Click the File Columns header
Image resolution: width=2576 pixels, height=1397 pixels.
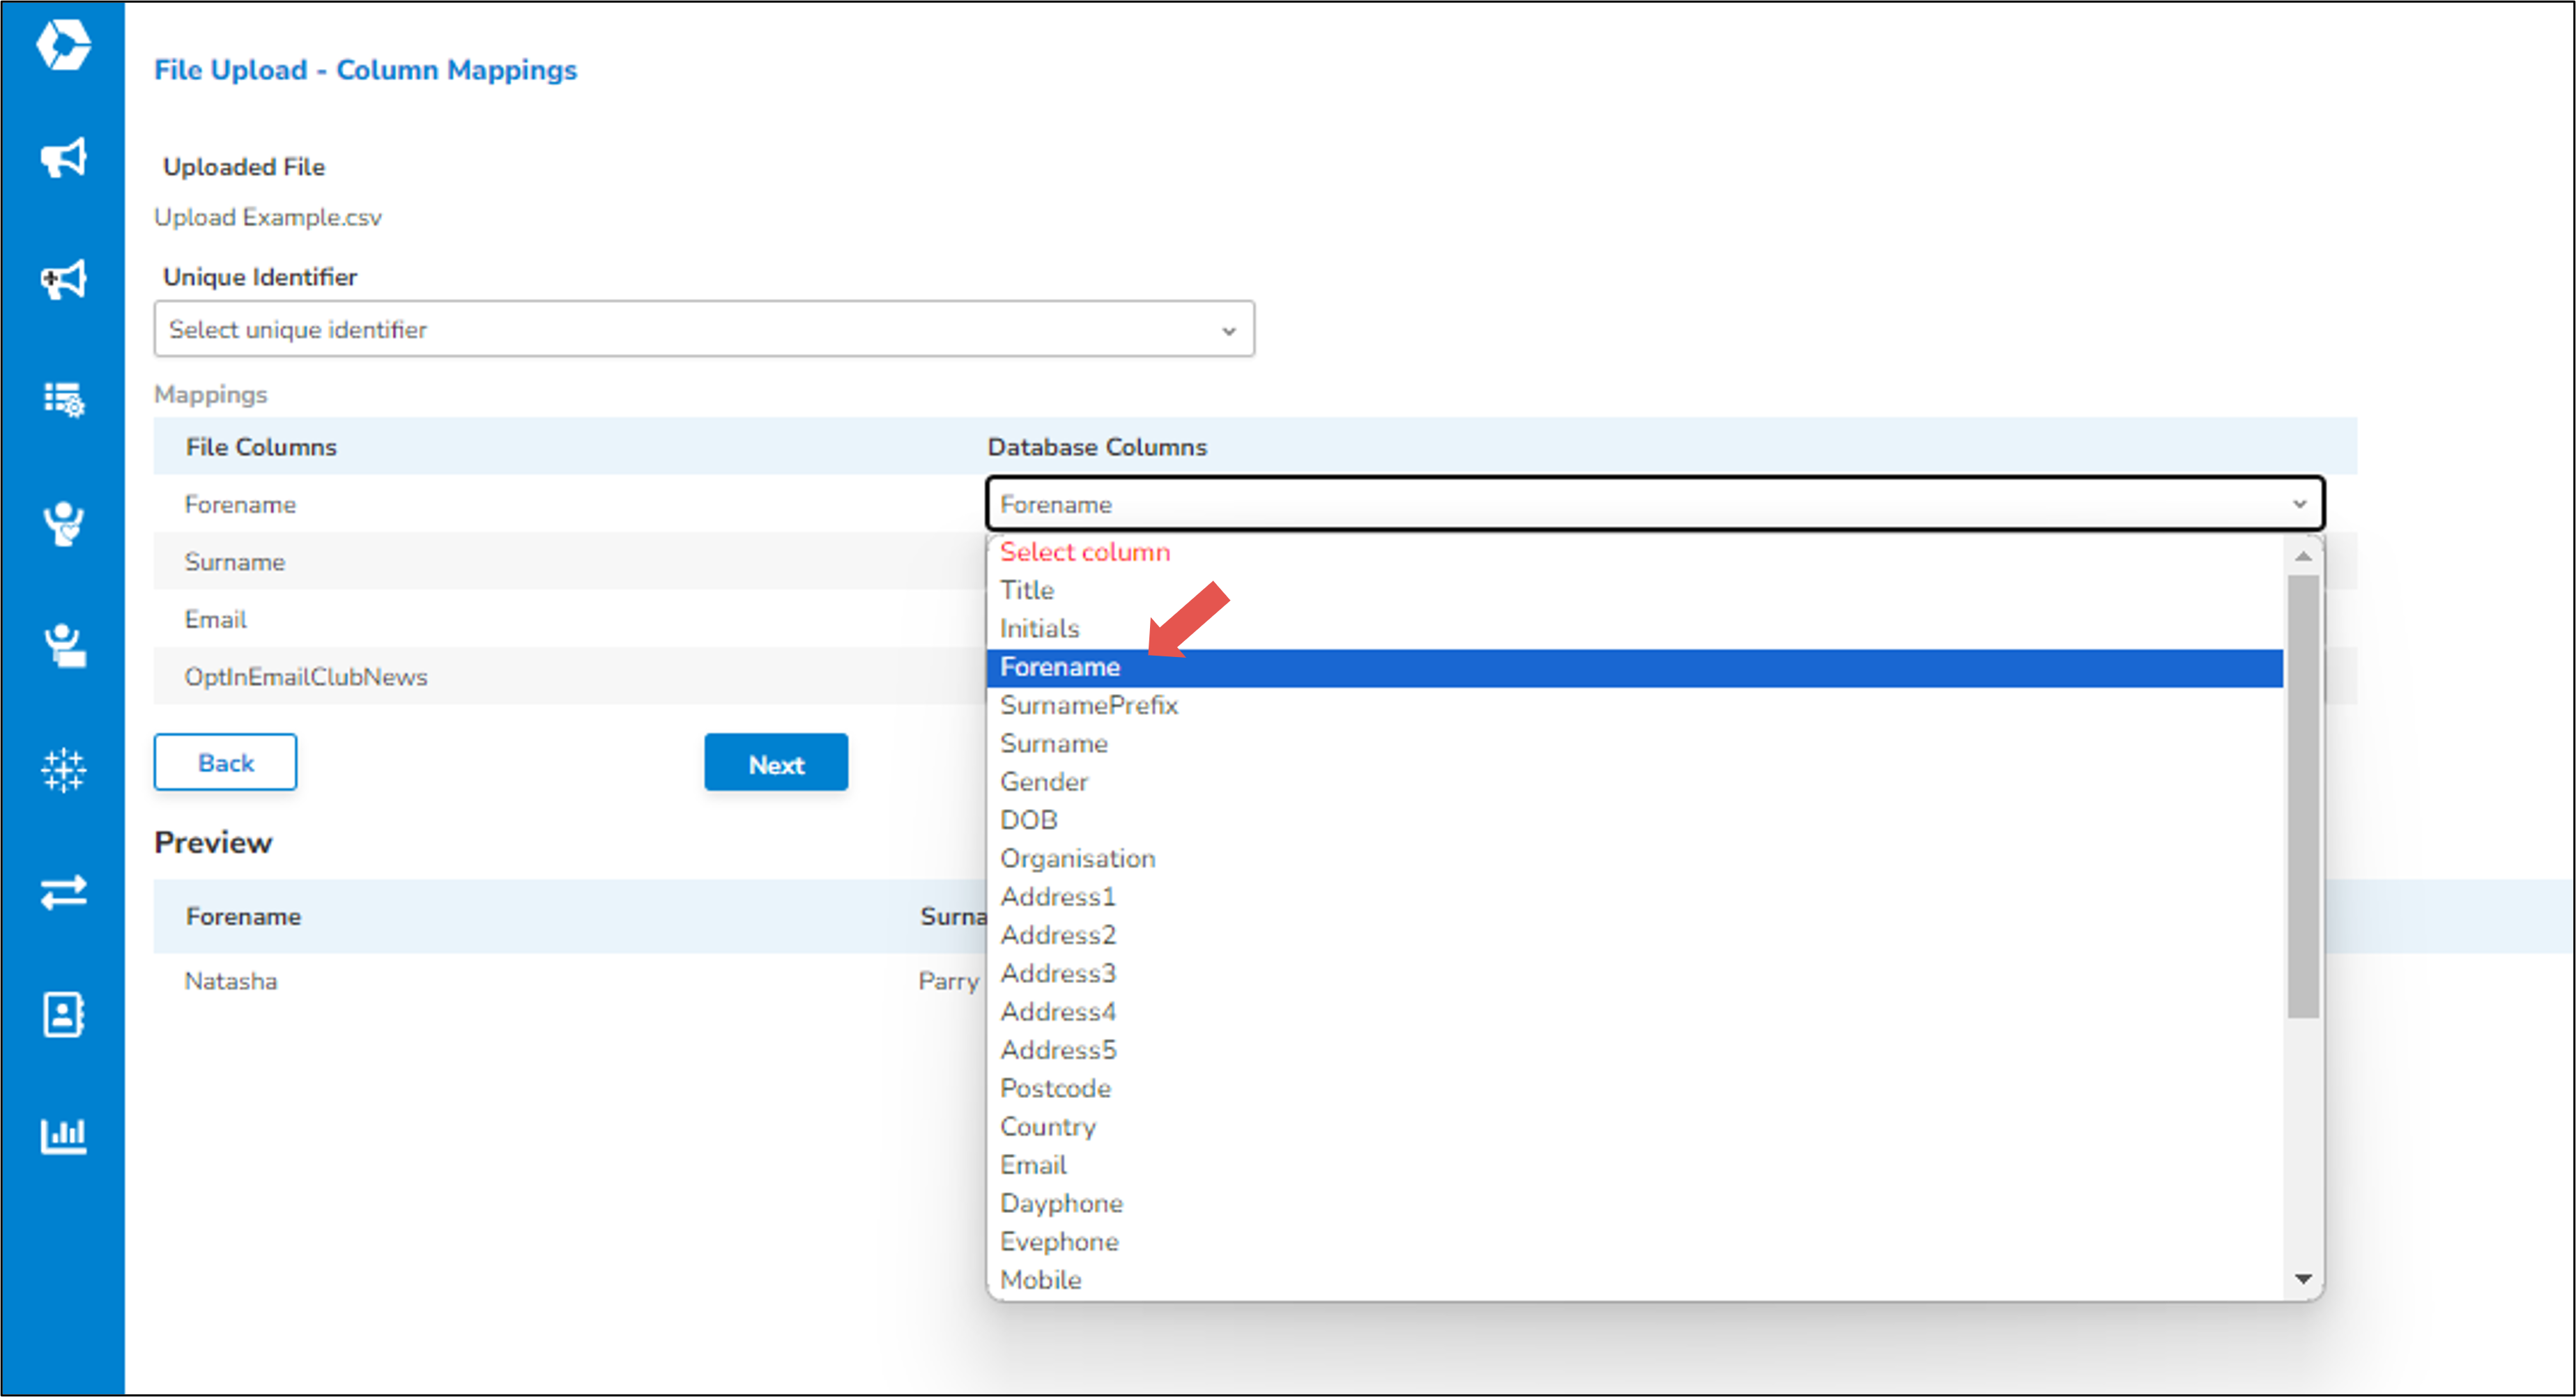pos(261,447)
